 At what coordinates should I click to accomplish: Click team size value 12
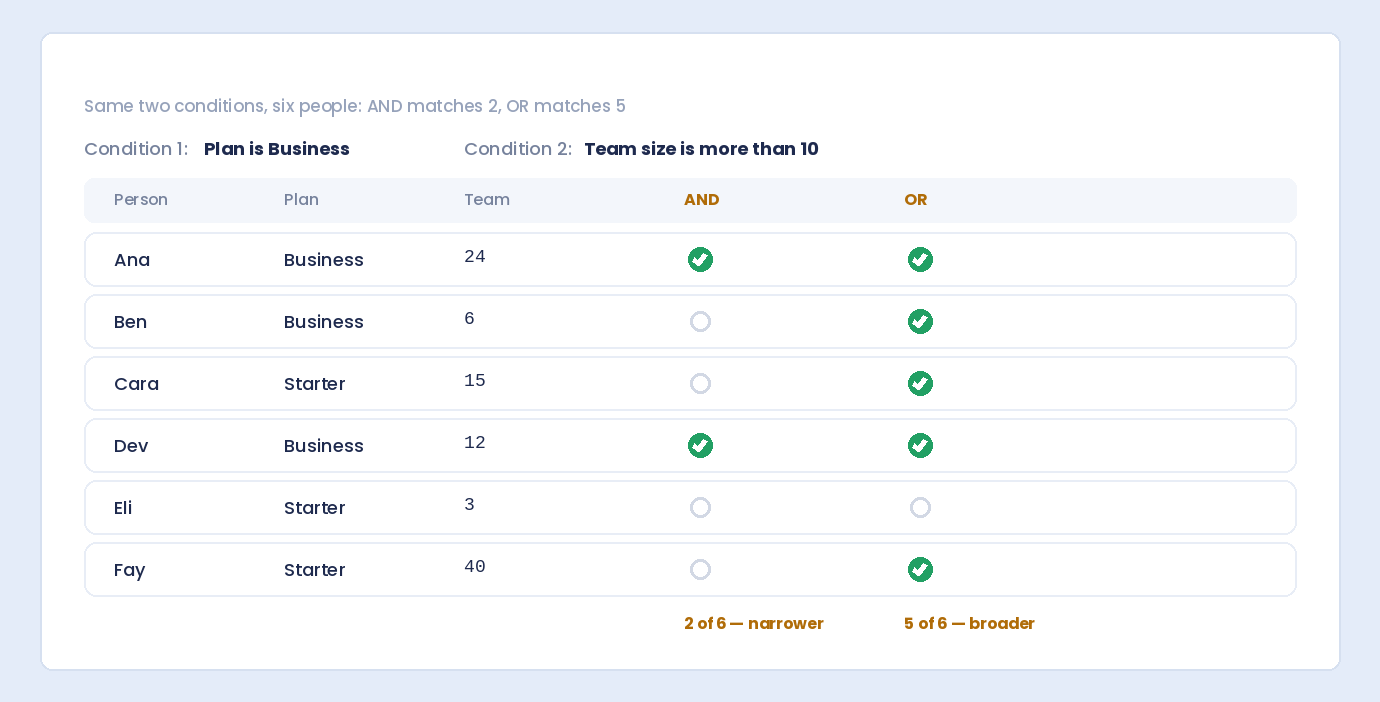[x=475, y=443]
